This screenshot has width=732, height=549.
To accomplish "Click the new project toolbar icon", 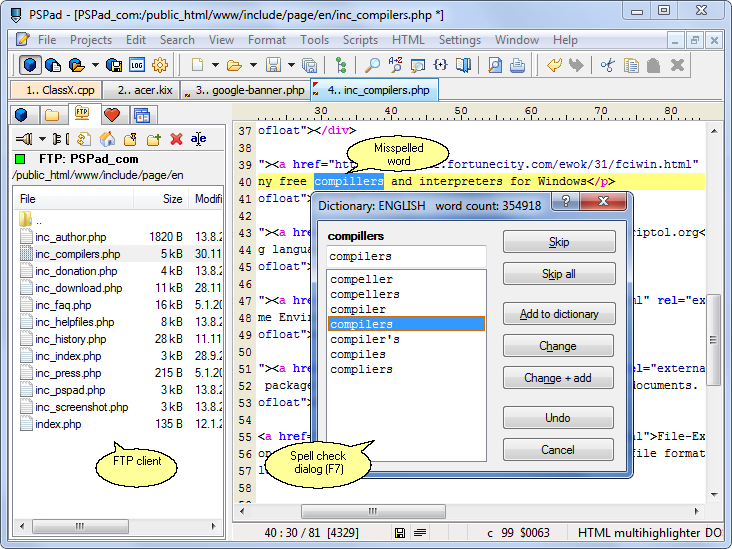I will coord(53,65).
